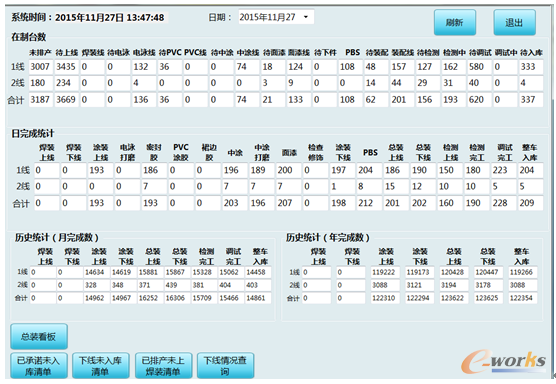The width and height of the screenshot is (556, 384).
Task: Click the 2线 装配线 cell 44
Action: (x=402, y=83)
